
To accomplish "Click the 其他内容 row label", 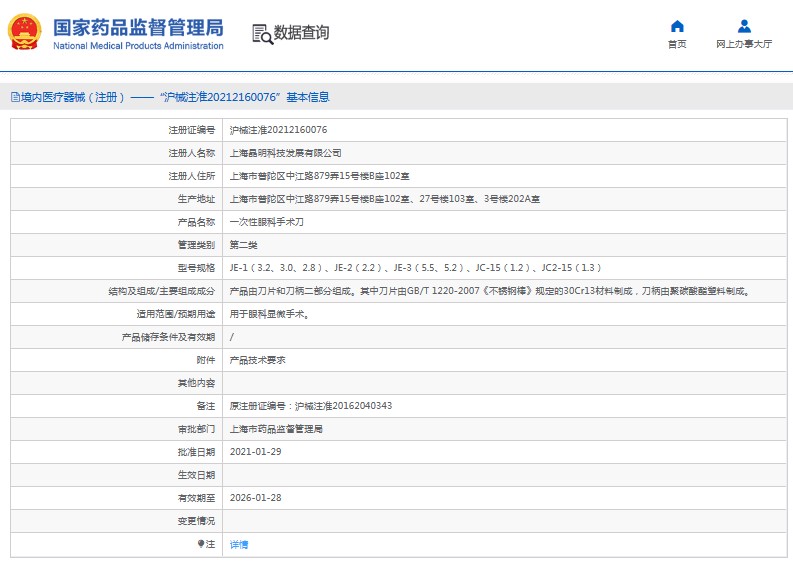I will click(x=196, y=383).
